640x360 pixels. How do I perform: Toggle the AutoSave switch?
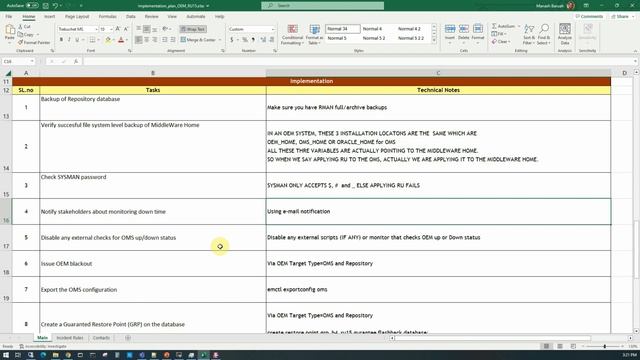32,6
